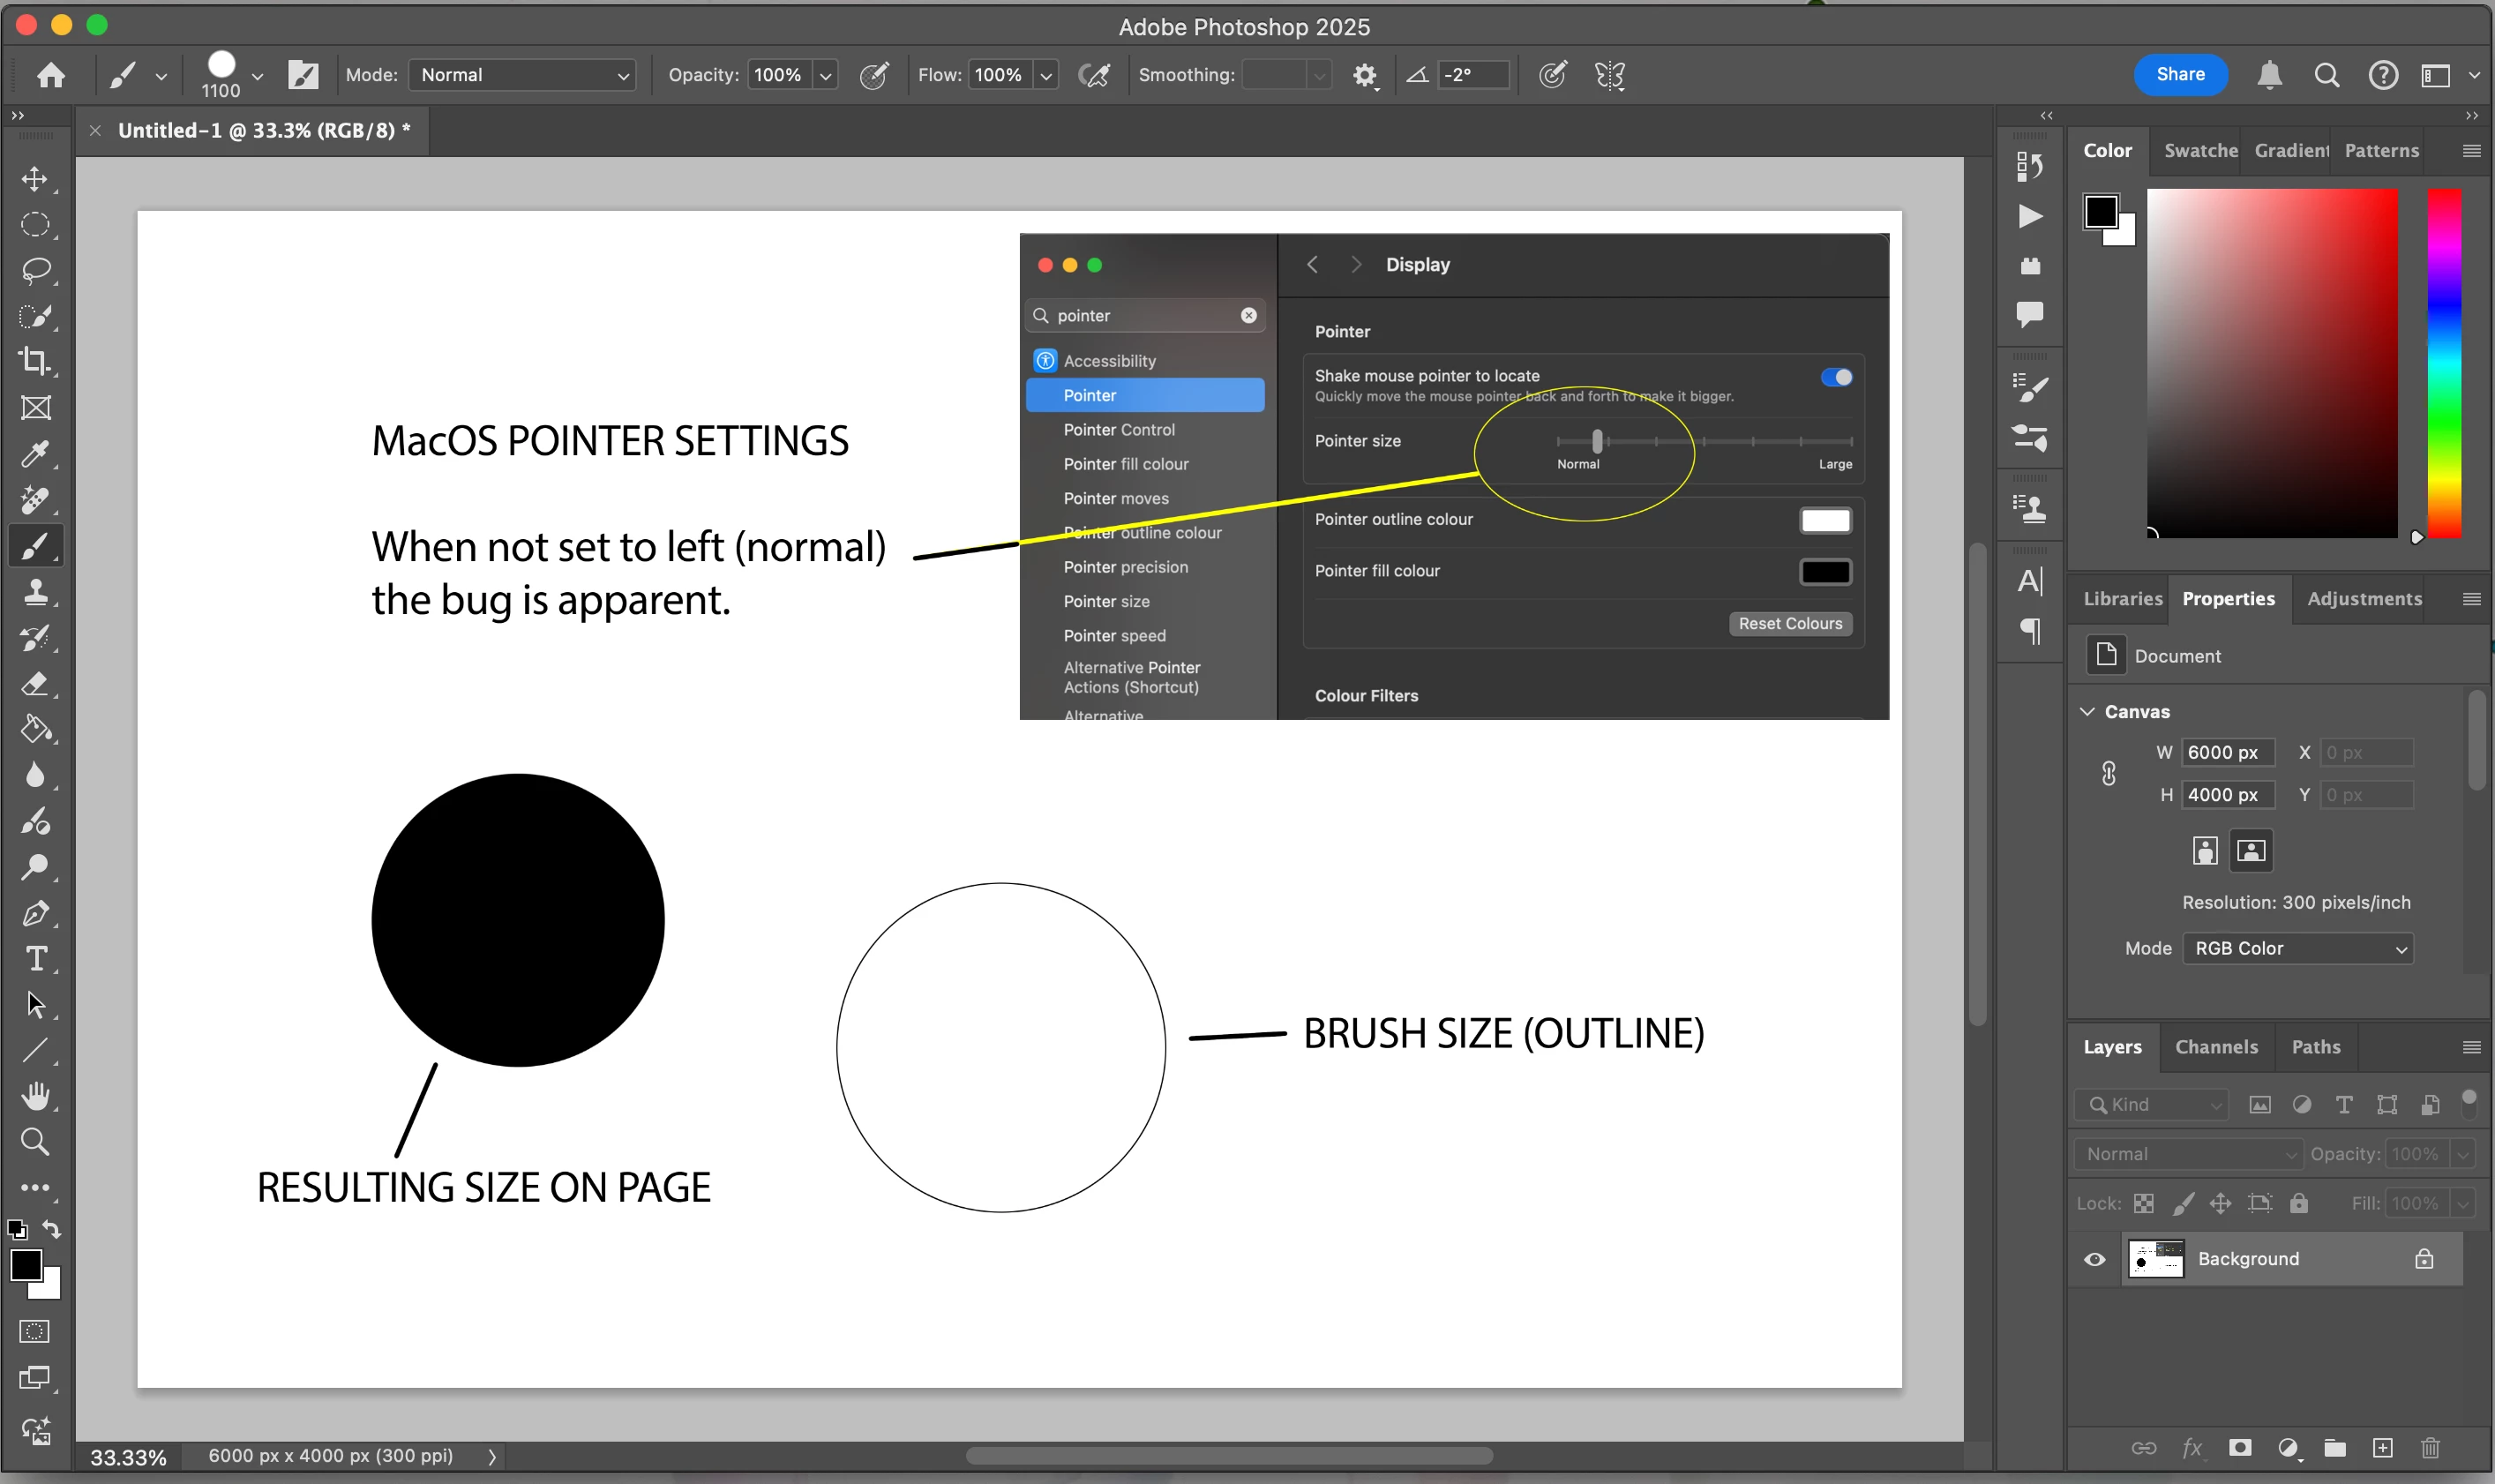Click the foreground color swatch in toolbar
The width and height of the screenshot is (2495, 1484).
[x=25, y=1265]
